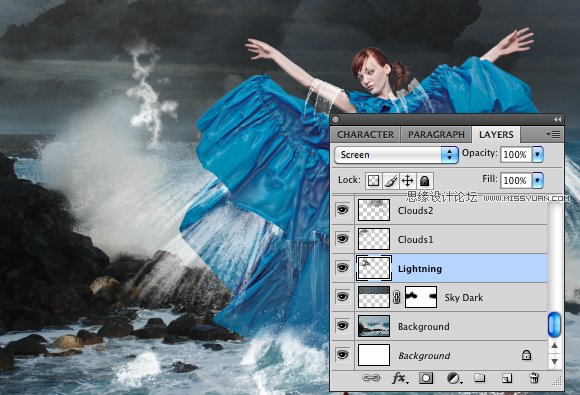Lock all layer attributes
The width and height of the screenshot is (580, 395).
(425, 181)
